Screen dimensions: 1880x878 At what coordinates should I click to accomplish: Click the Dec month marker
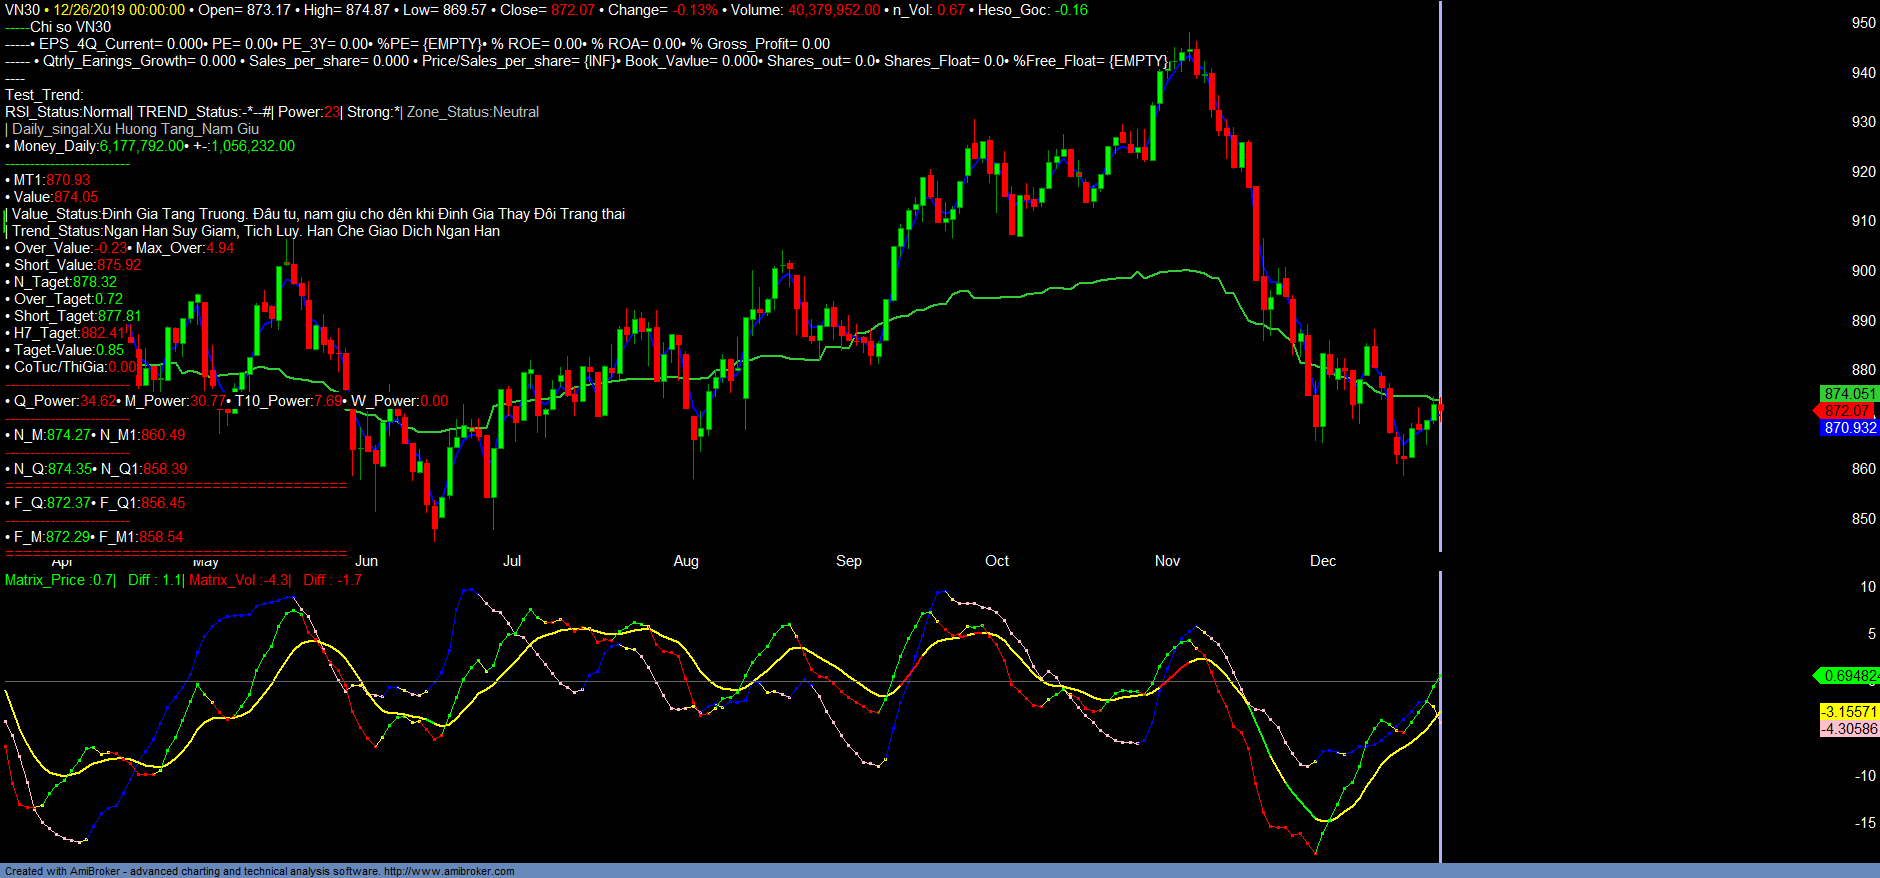[x=1322, y=561]
